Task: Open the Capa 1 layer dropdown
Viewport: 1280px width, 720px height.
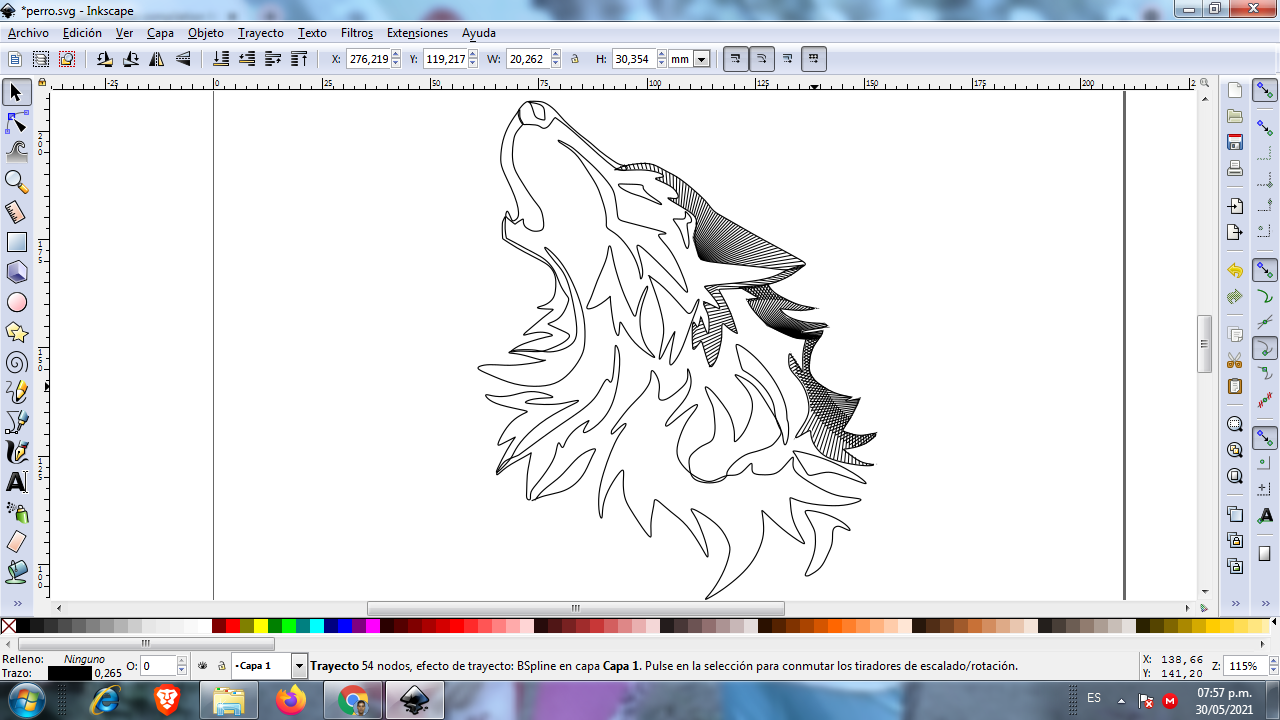Action: click(x=299, y=665)
